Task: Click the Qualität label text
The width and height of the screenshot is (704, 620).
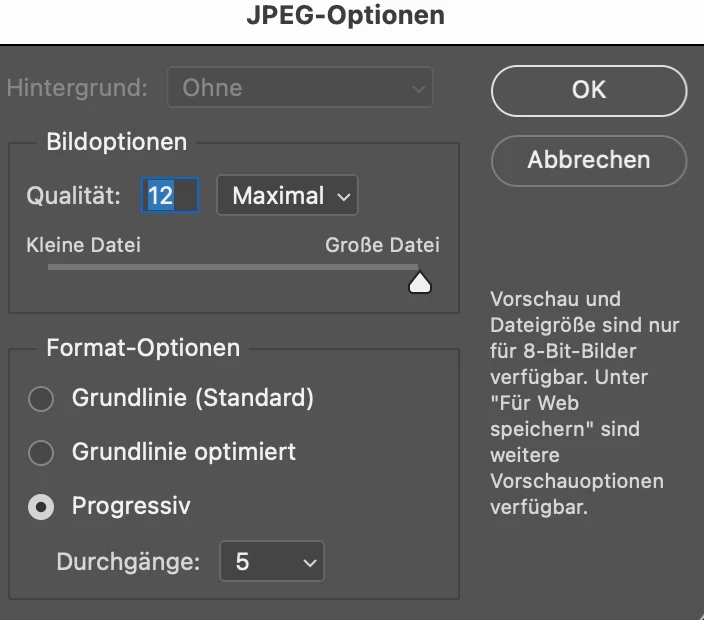Action: click(x=74, y=196)
